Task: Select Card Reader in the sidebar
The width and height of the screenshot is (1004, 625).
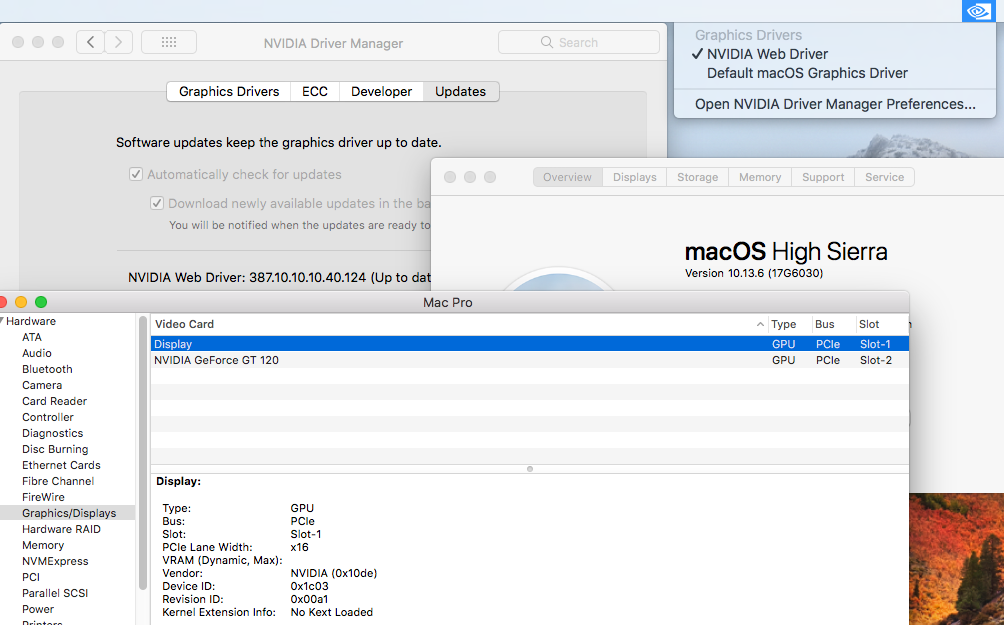Action: click(54, 401)
